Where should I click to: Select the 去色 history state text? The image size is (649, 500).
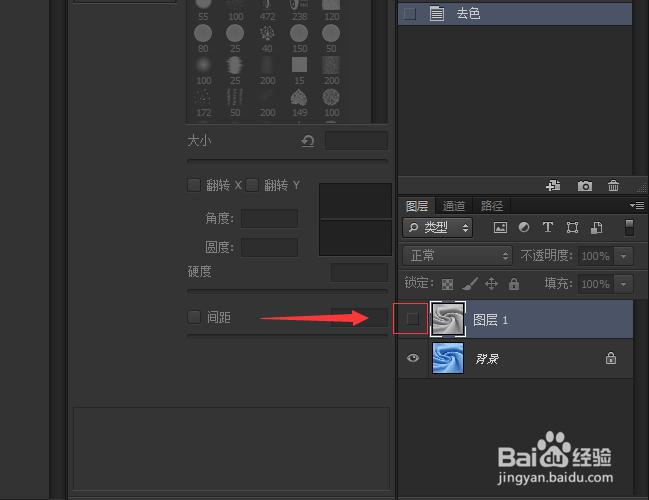point(469,14)
